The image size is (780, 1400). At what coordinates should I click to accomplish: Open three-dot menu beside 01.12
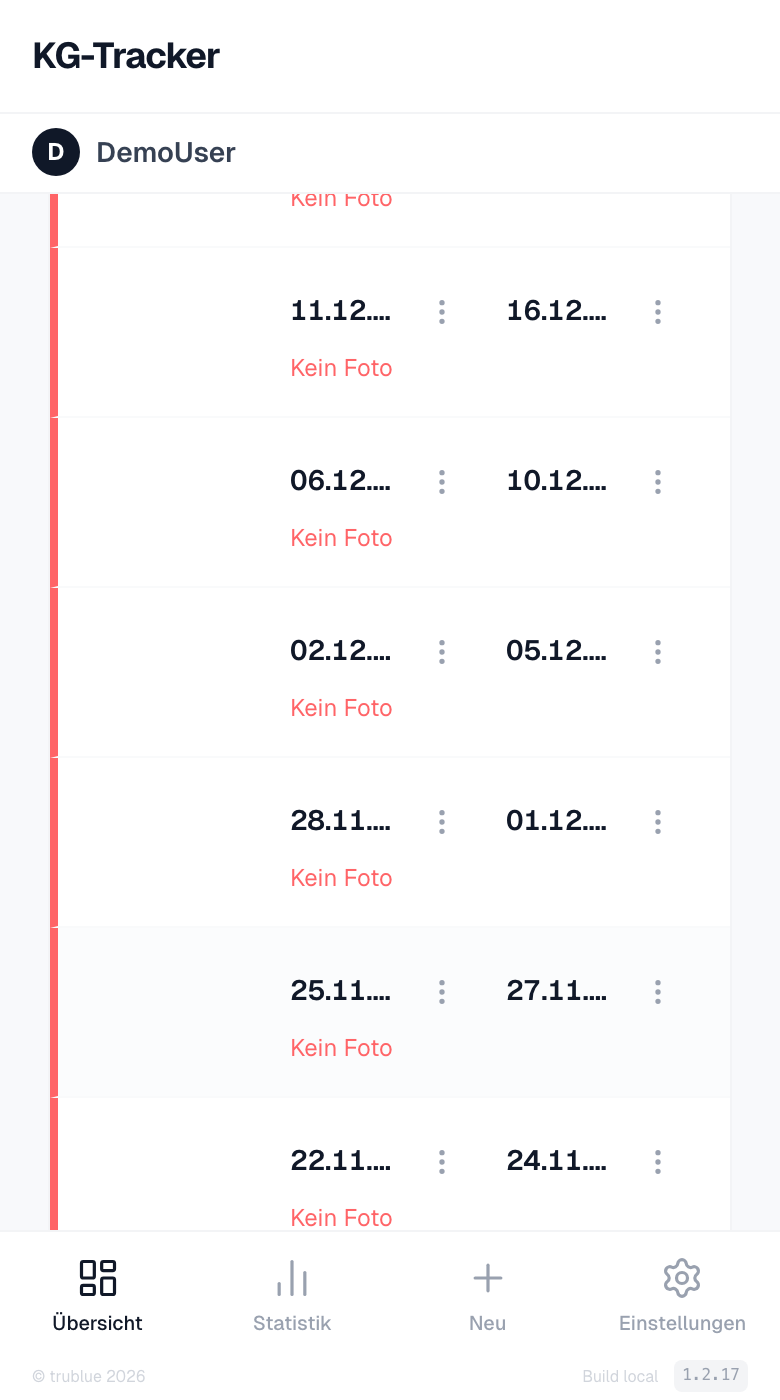pos(657,822)
